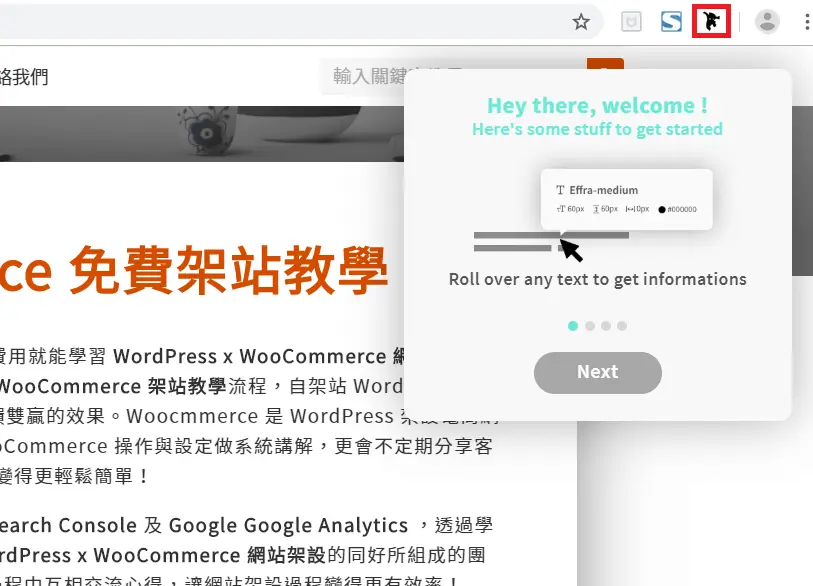Go to the fourth onboarding page dot
Viewport: 813px width, 586px height.
point(622,326)
